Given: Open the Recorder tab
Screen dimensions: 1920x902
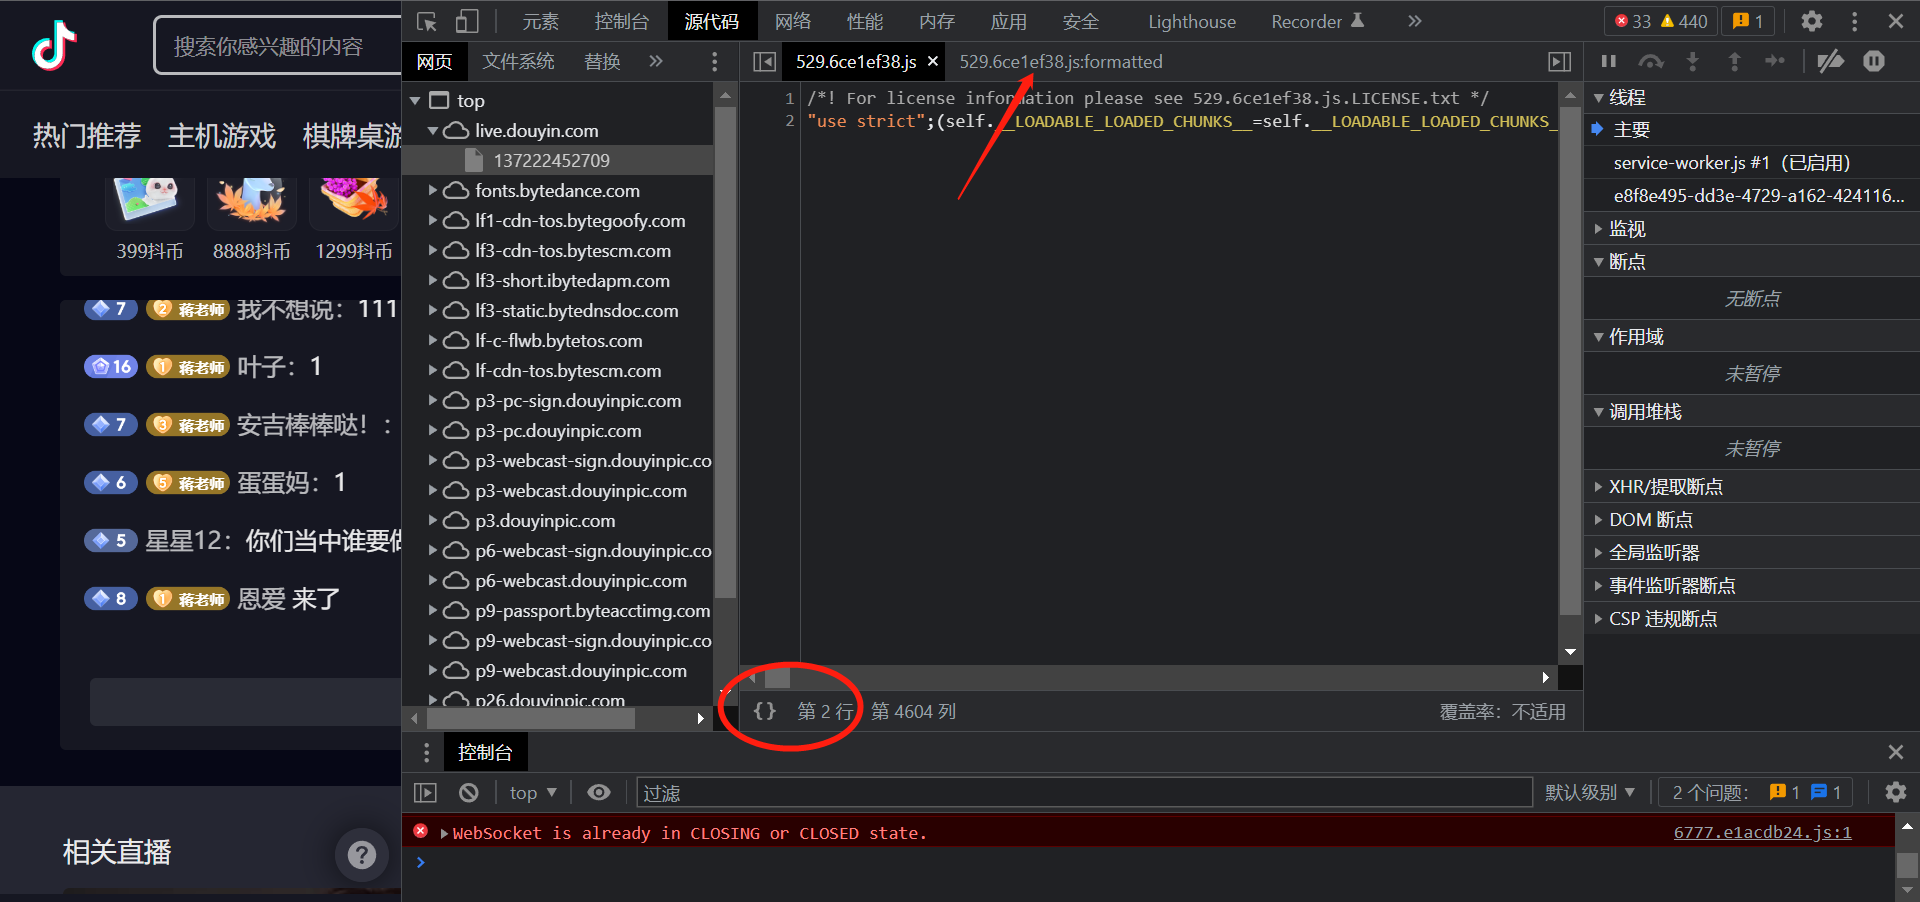Looking at the screenshot, I should [x=1317, y=21].
